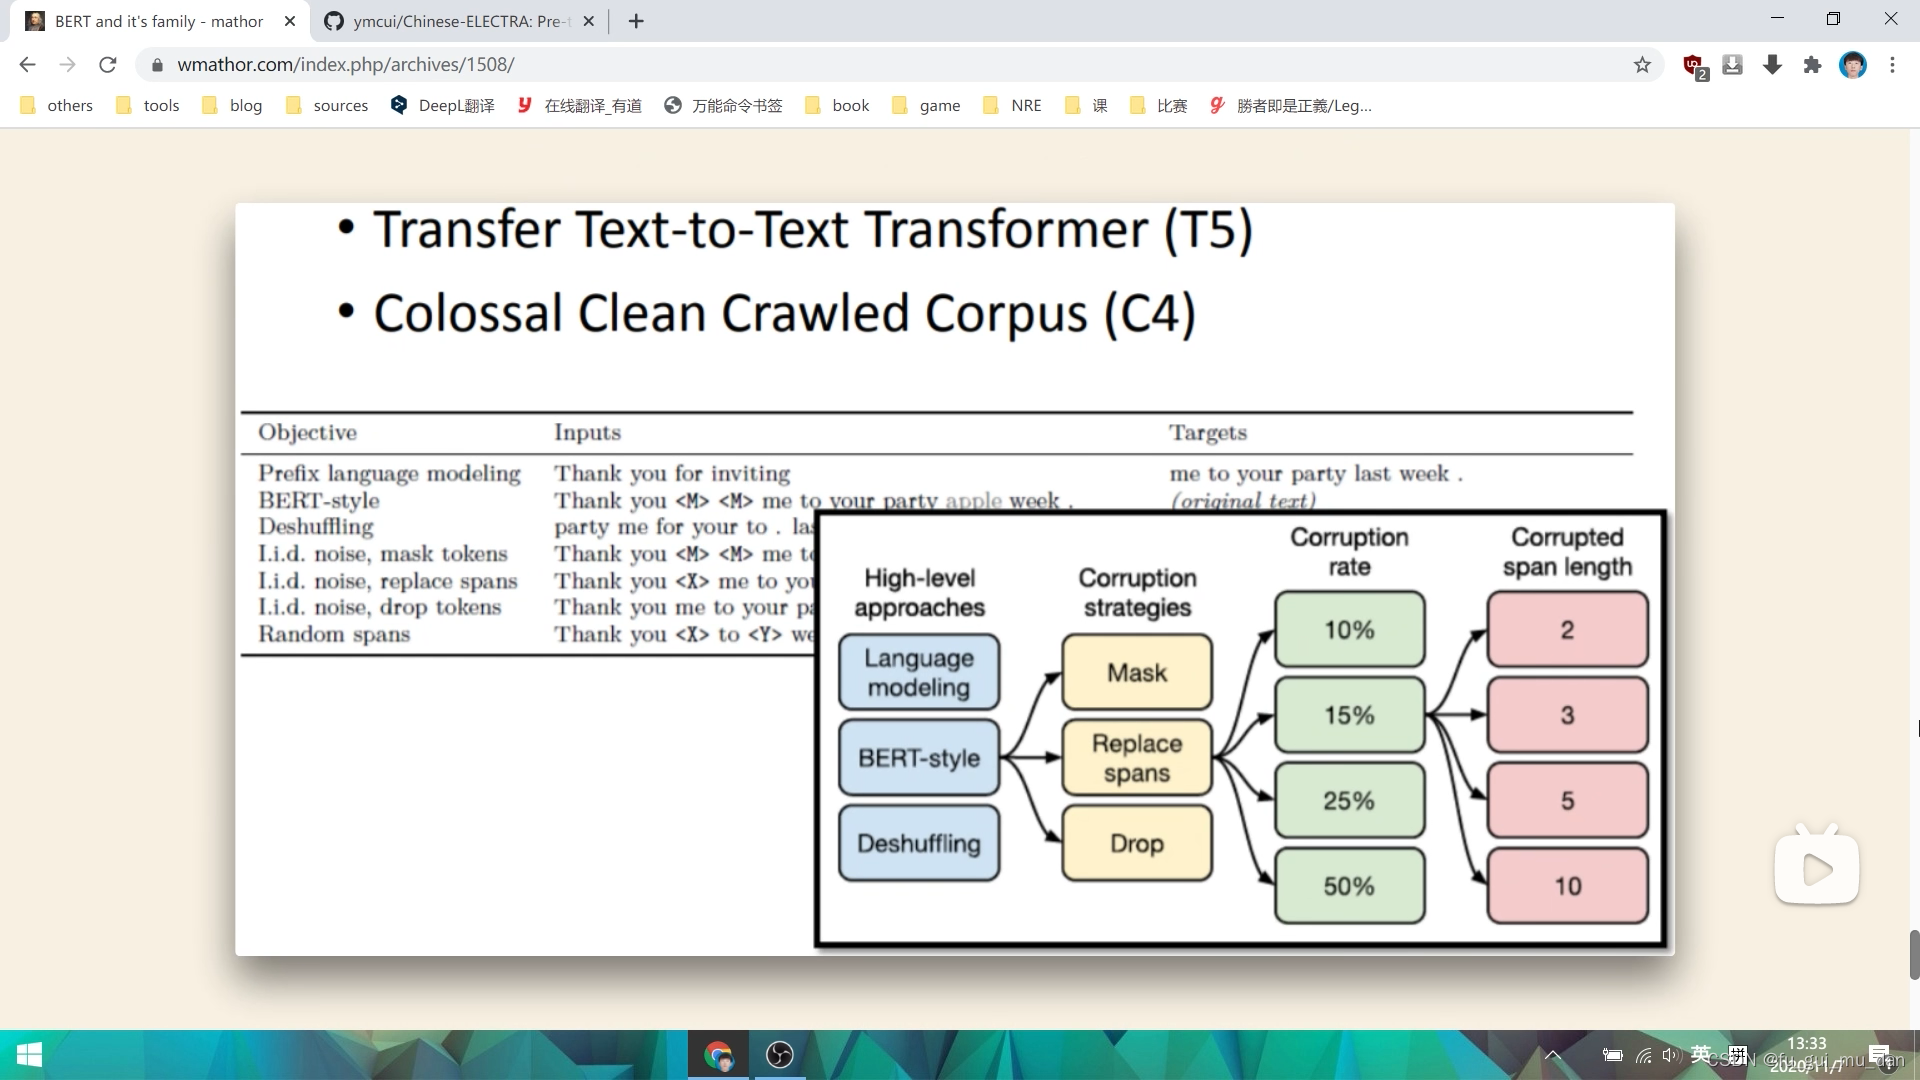Image resolution: width=1920 pixels, height=1080 pixels.
Task: Click the Language modeling high-level approach box
Action: (x=919, y=671)
